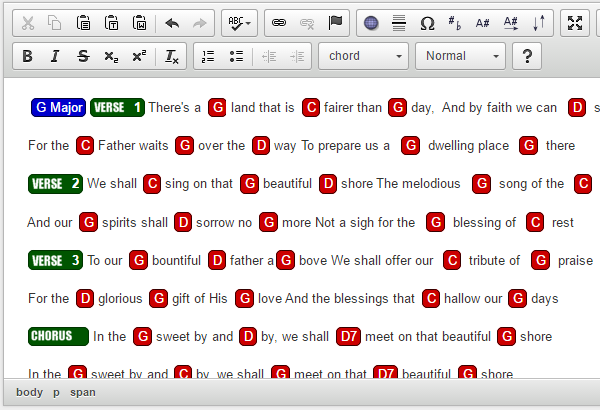Select span in the elements path
Image resolution: width=600 pixels, height=410 pixels.
(83, 392)
